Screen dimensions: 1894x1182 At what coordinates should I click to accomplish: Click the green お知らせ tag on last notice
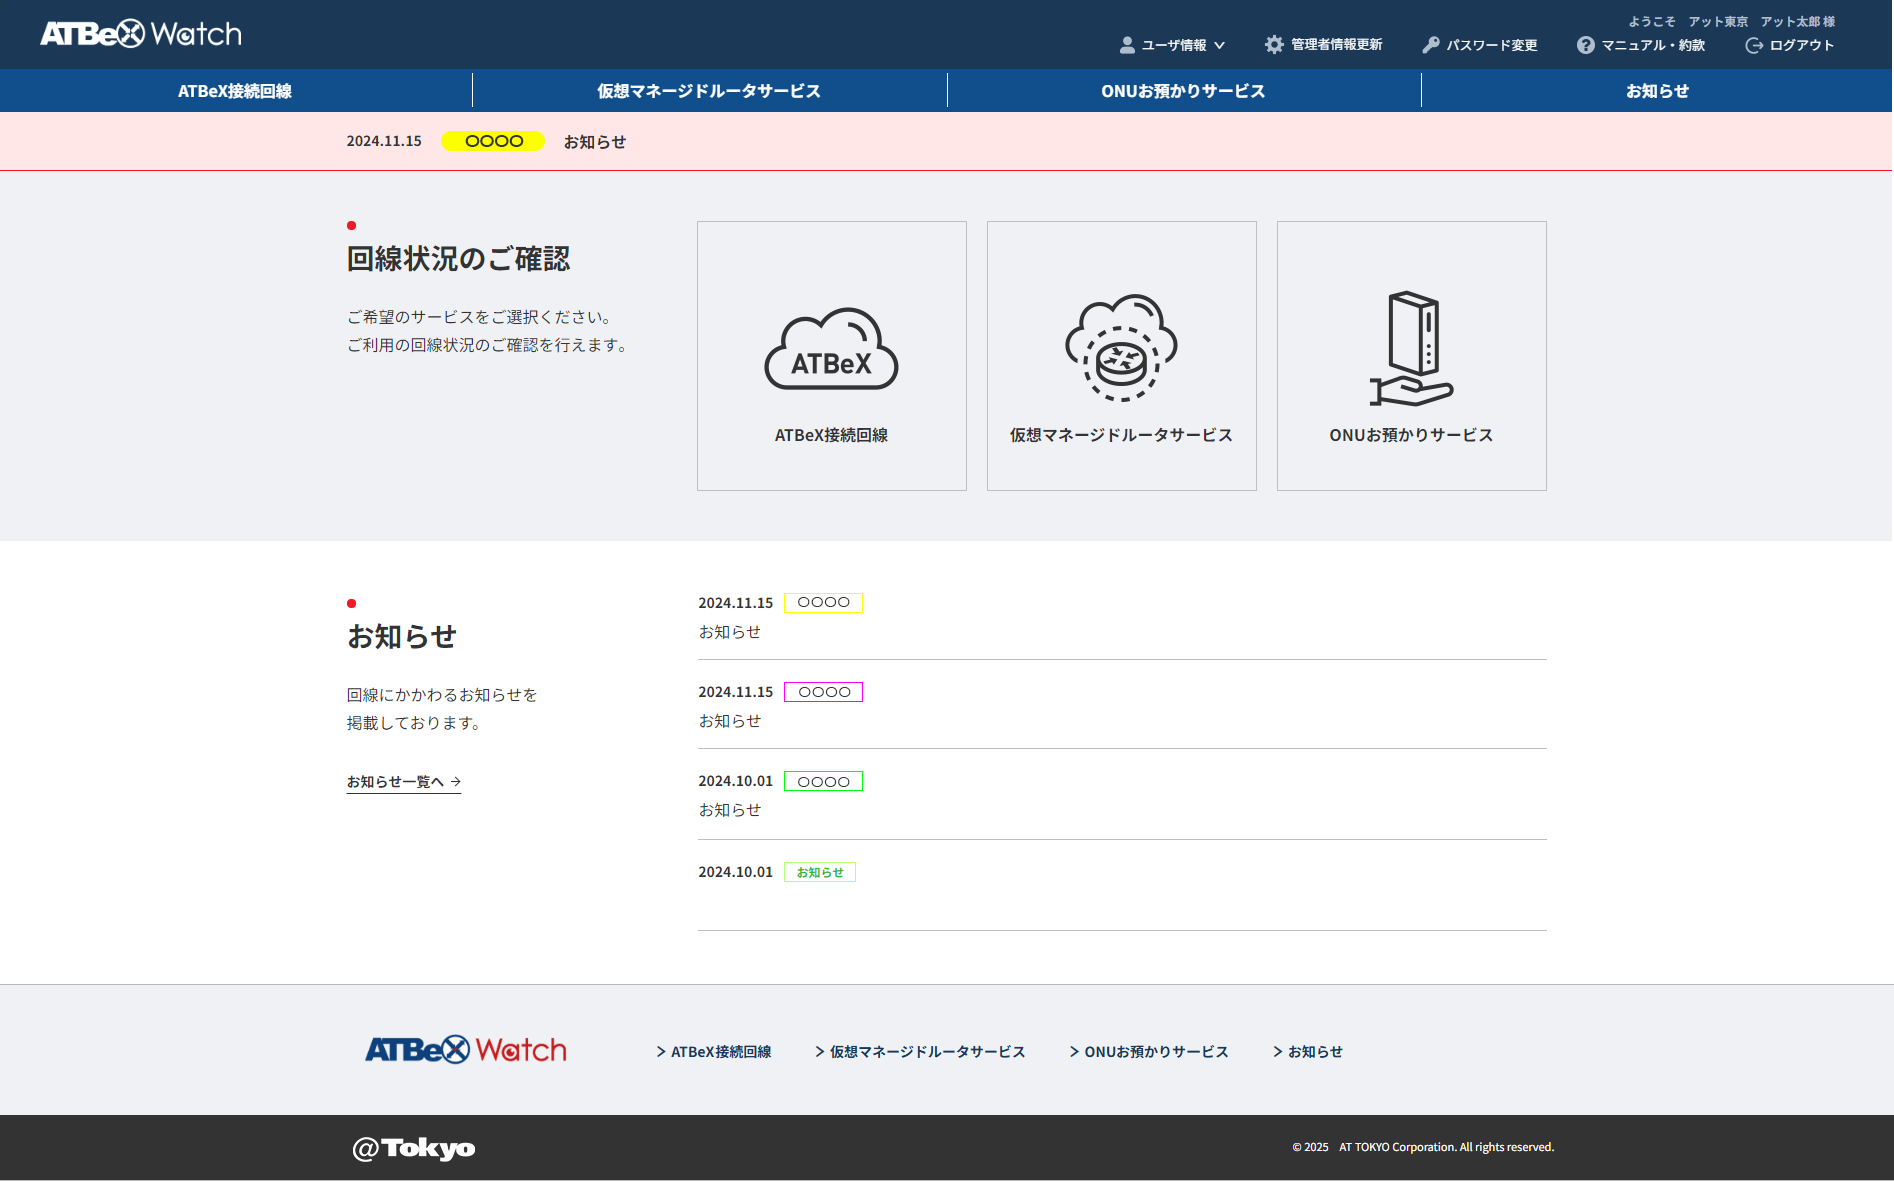coord(820,872)
